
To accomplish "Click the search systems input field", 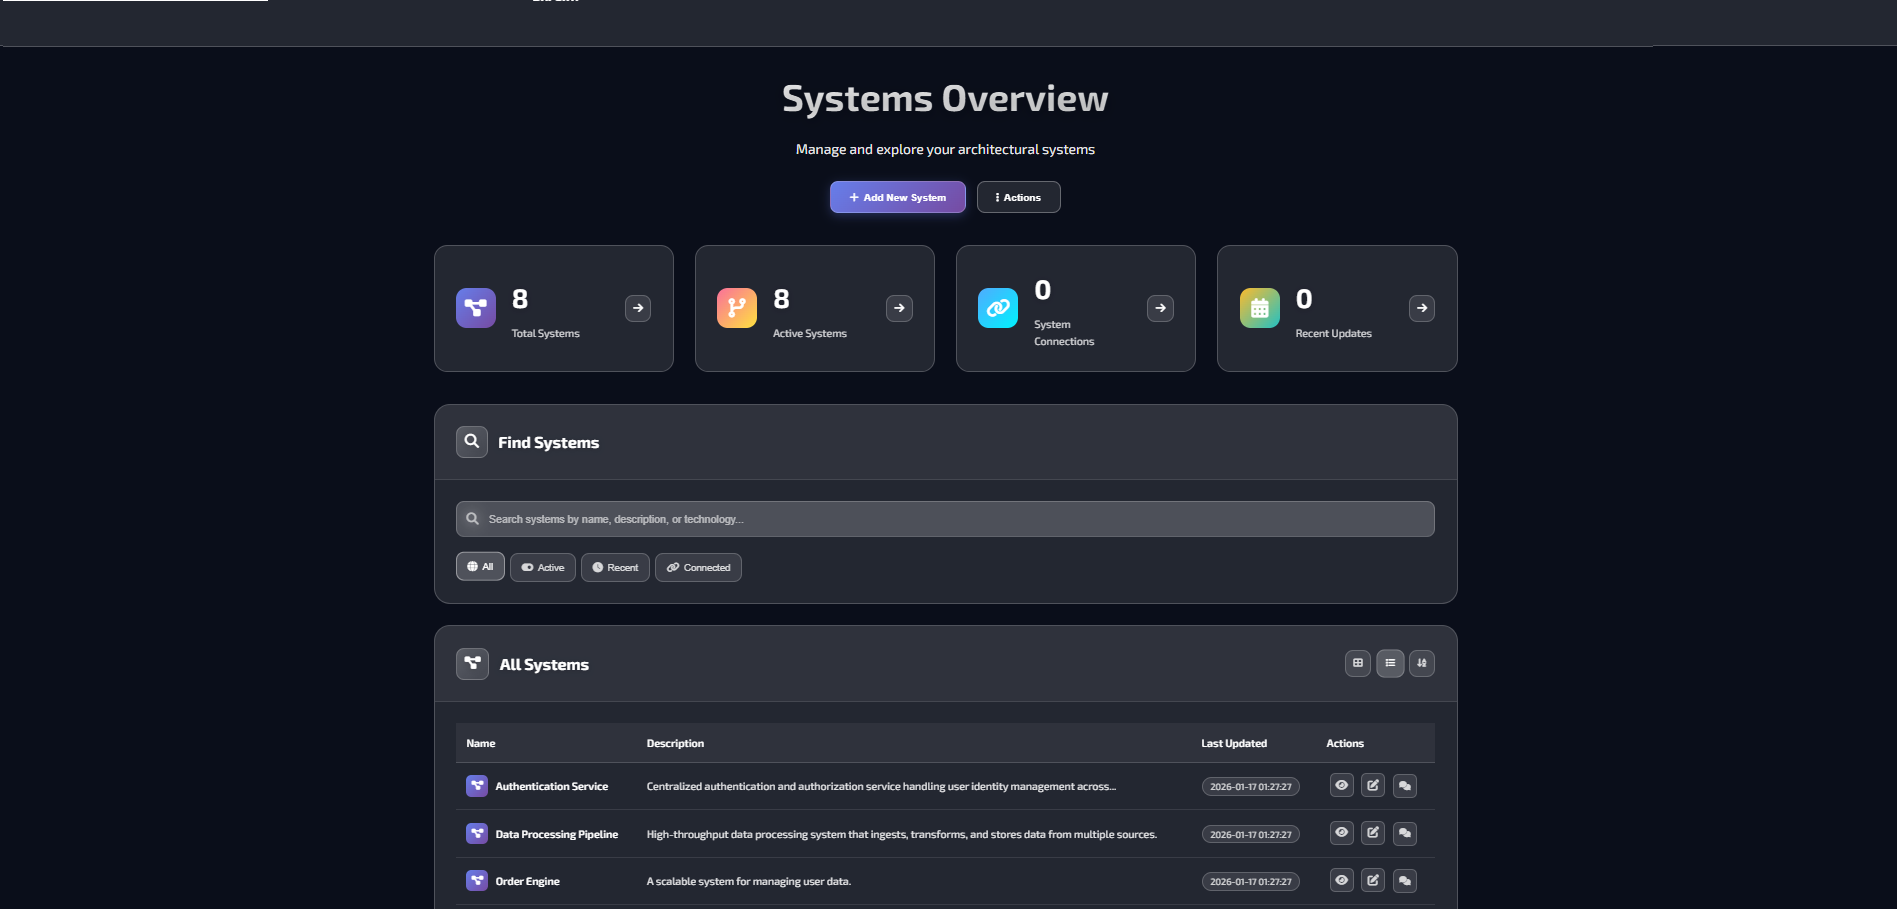I will [x=944, y=518].
